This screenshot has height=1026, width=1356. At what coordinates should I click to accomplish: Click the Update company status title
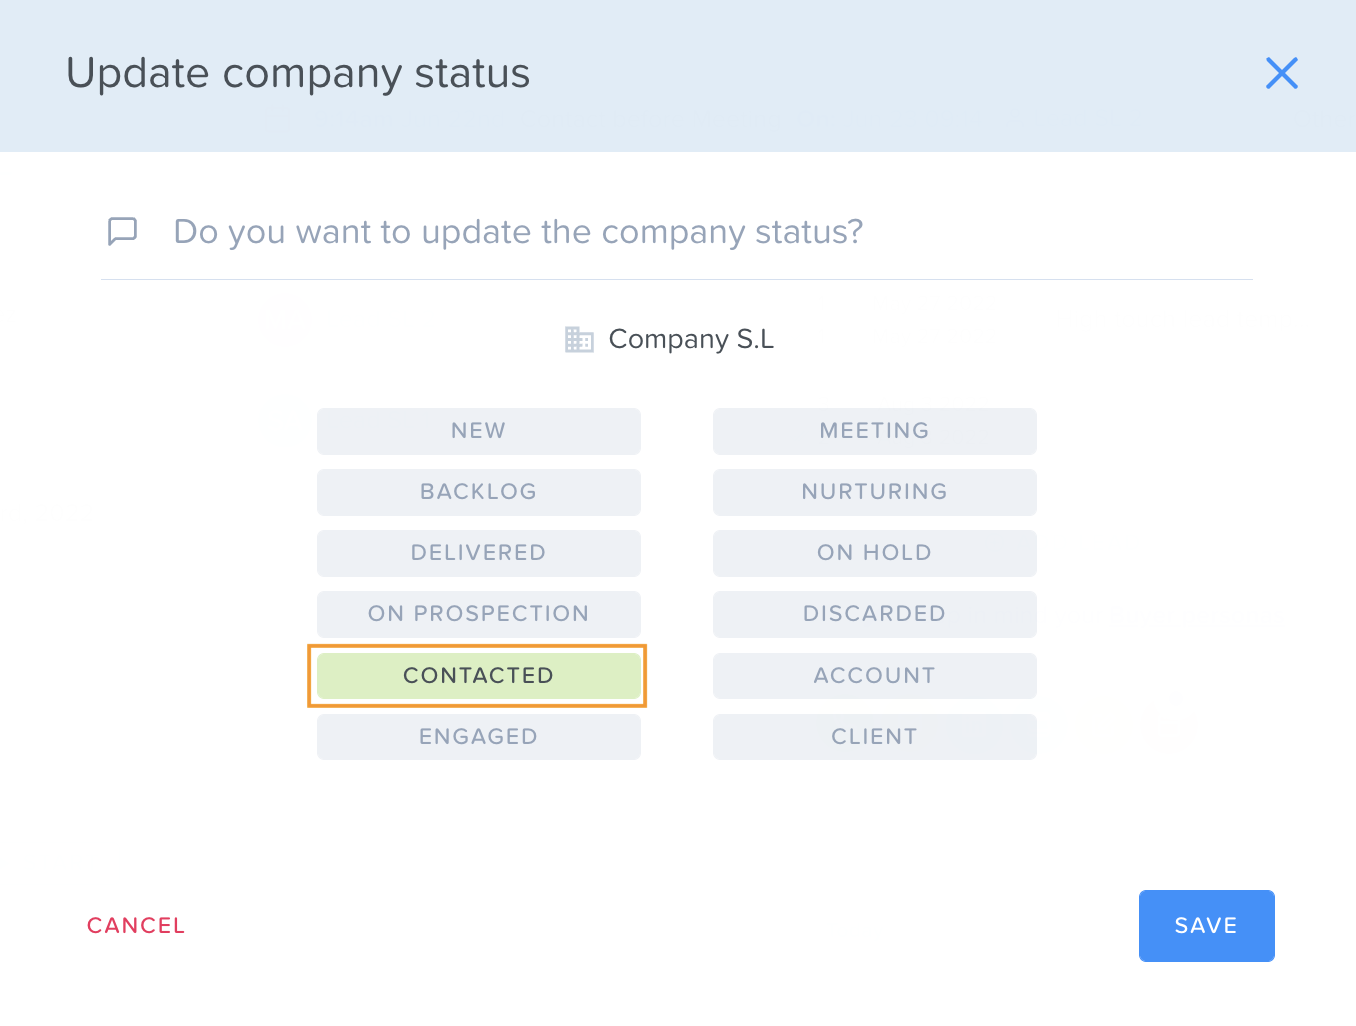pos(298,74)
